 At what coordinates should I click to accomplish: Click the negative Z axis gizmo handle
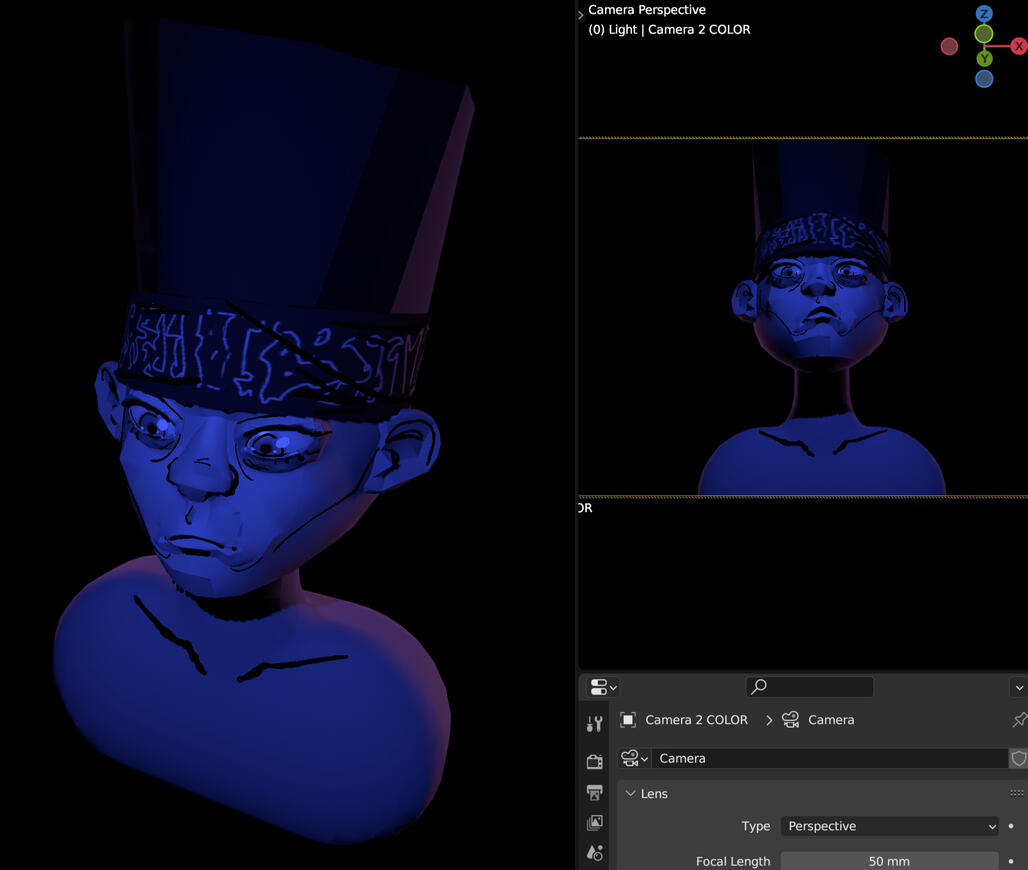click(x=984, y=79)
